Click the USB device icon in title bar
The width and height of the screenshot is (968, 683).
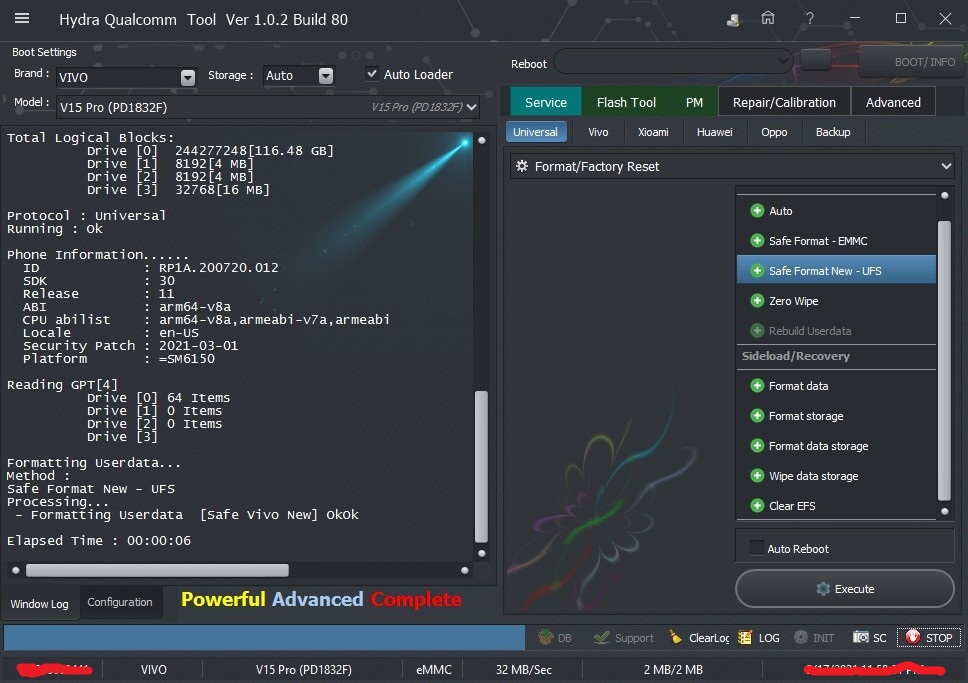pyautogui.click(x=733, y=20)
